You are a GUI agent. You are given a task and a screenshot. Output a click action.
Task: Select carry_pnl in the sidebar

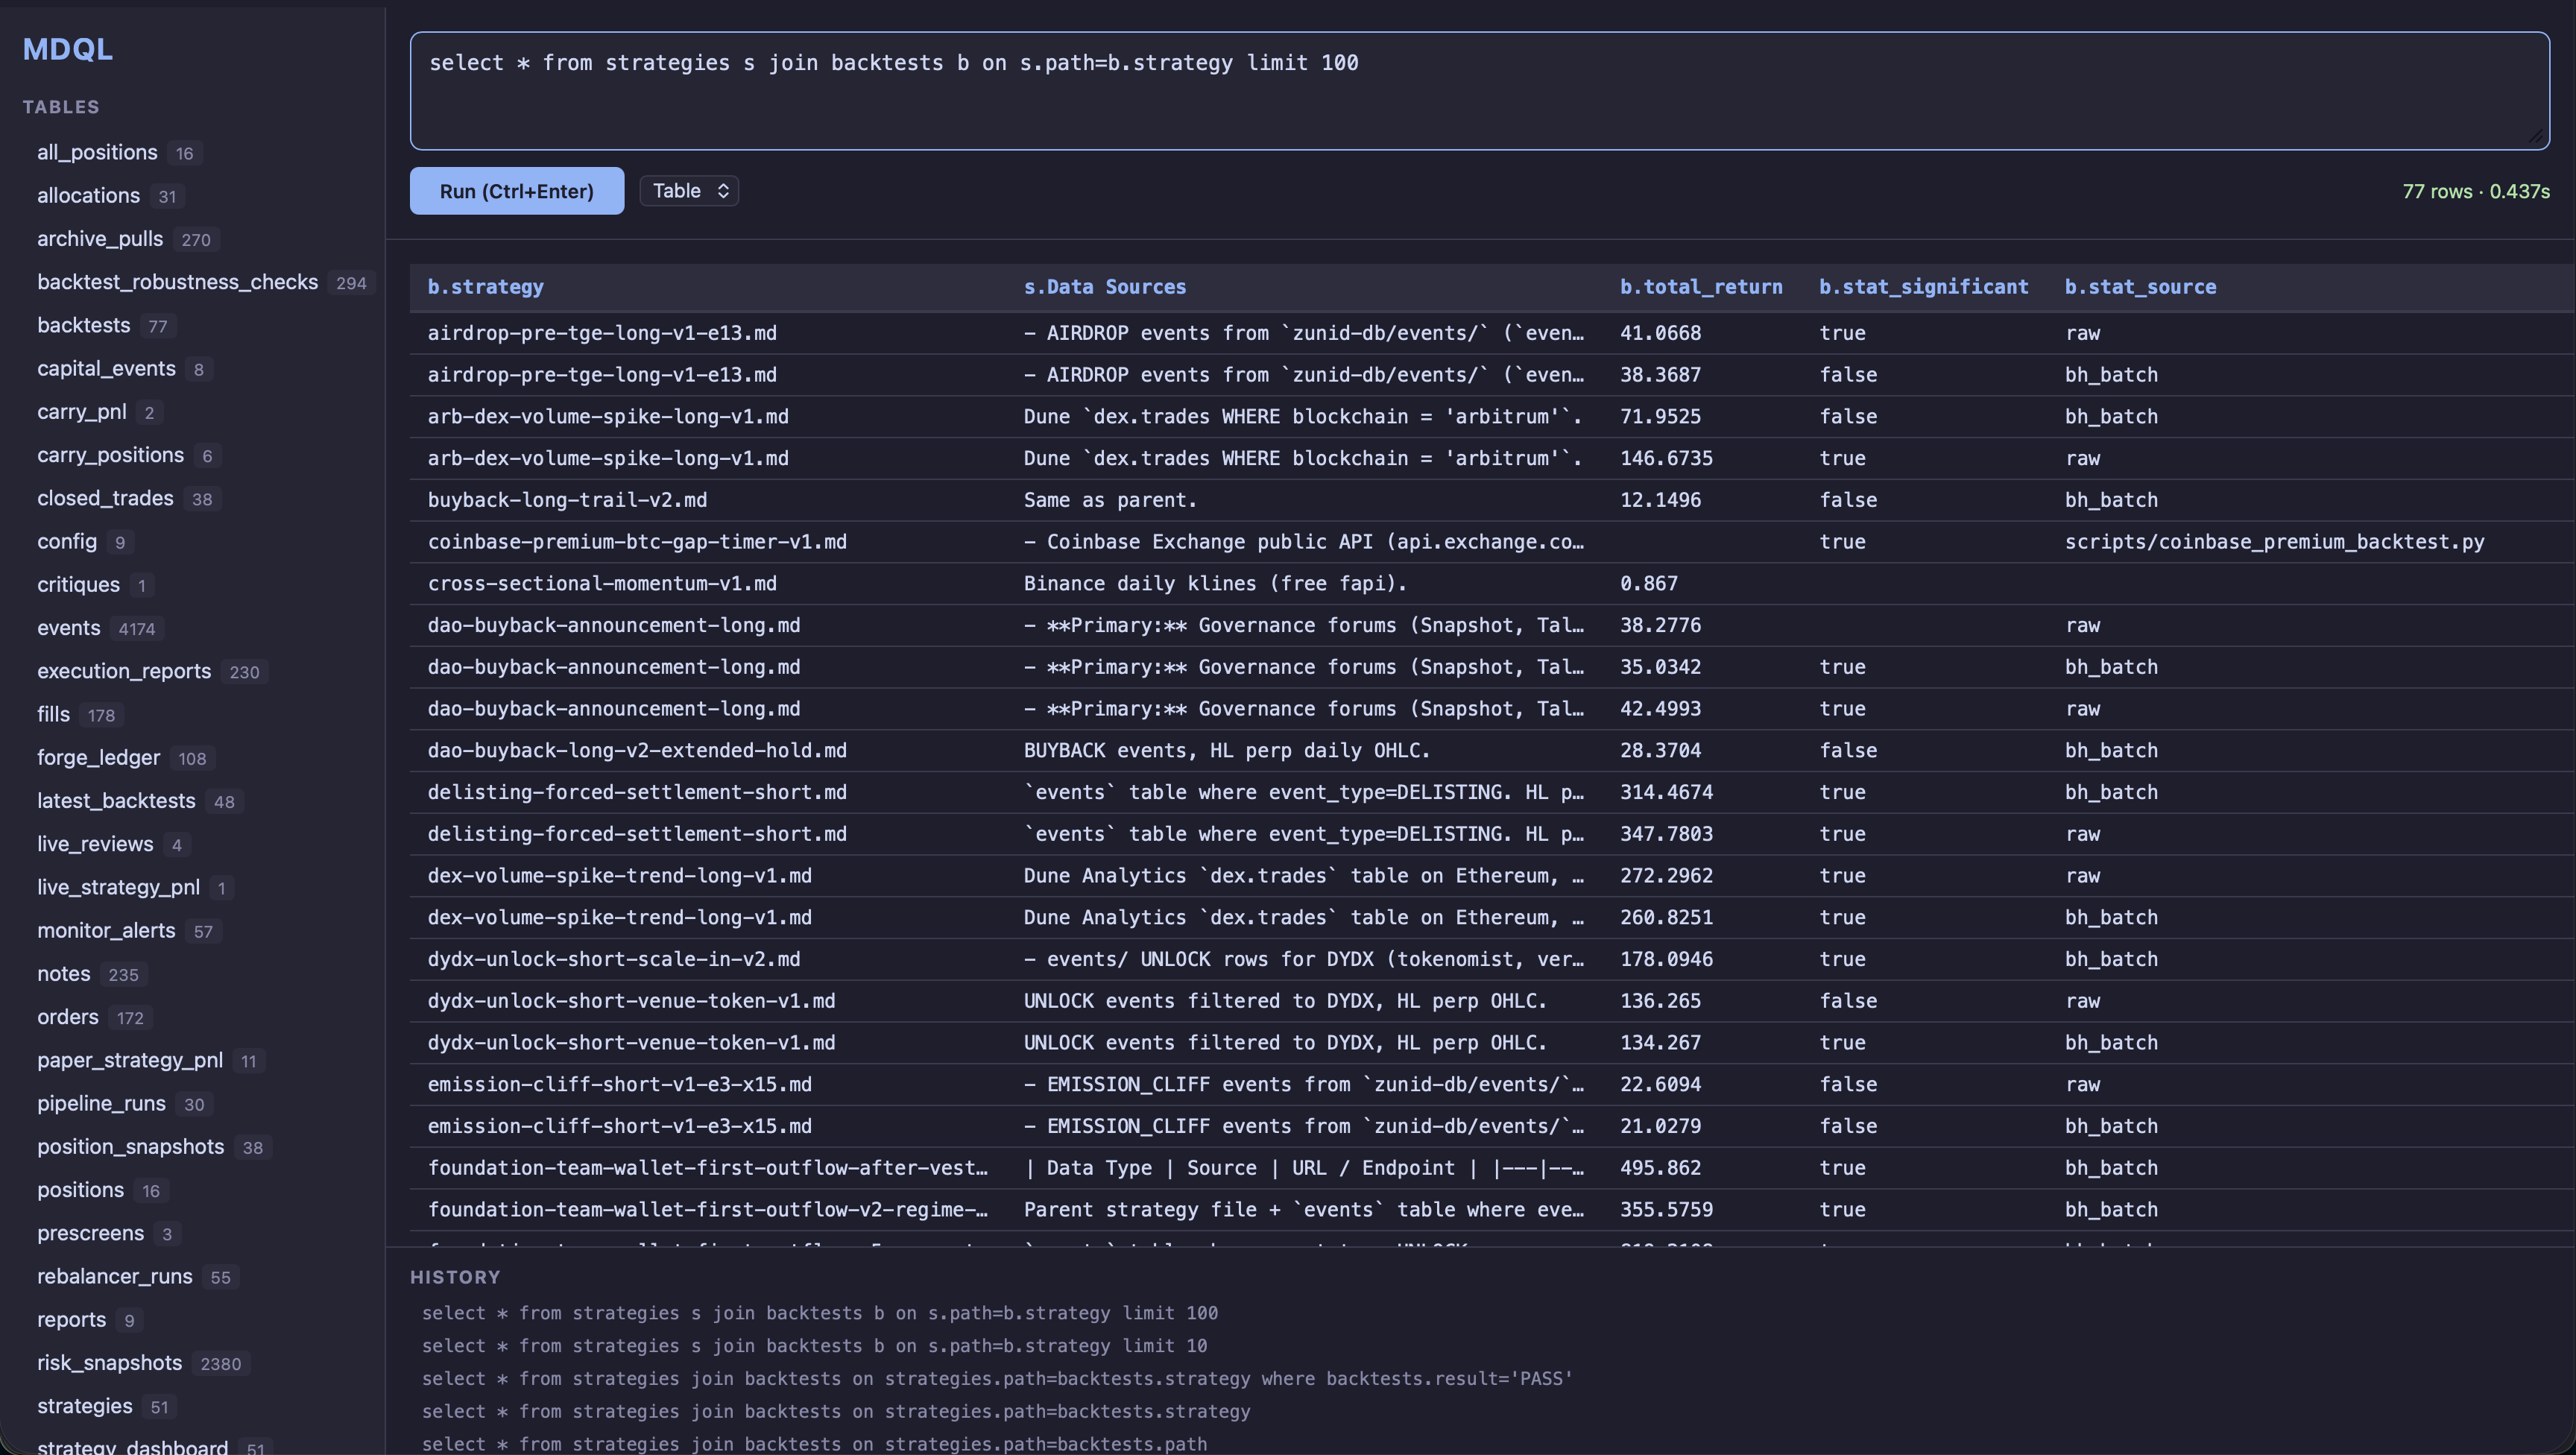pyautogui.click(x=81, y=412)
